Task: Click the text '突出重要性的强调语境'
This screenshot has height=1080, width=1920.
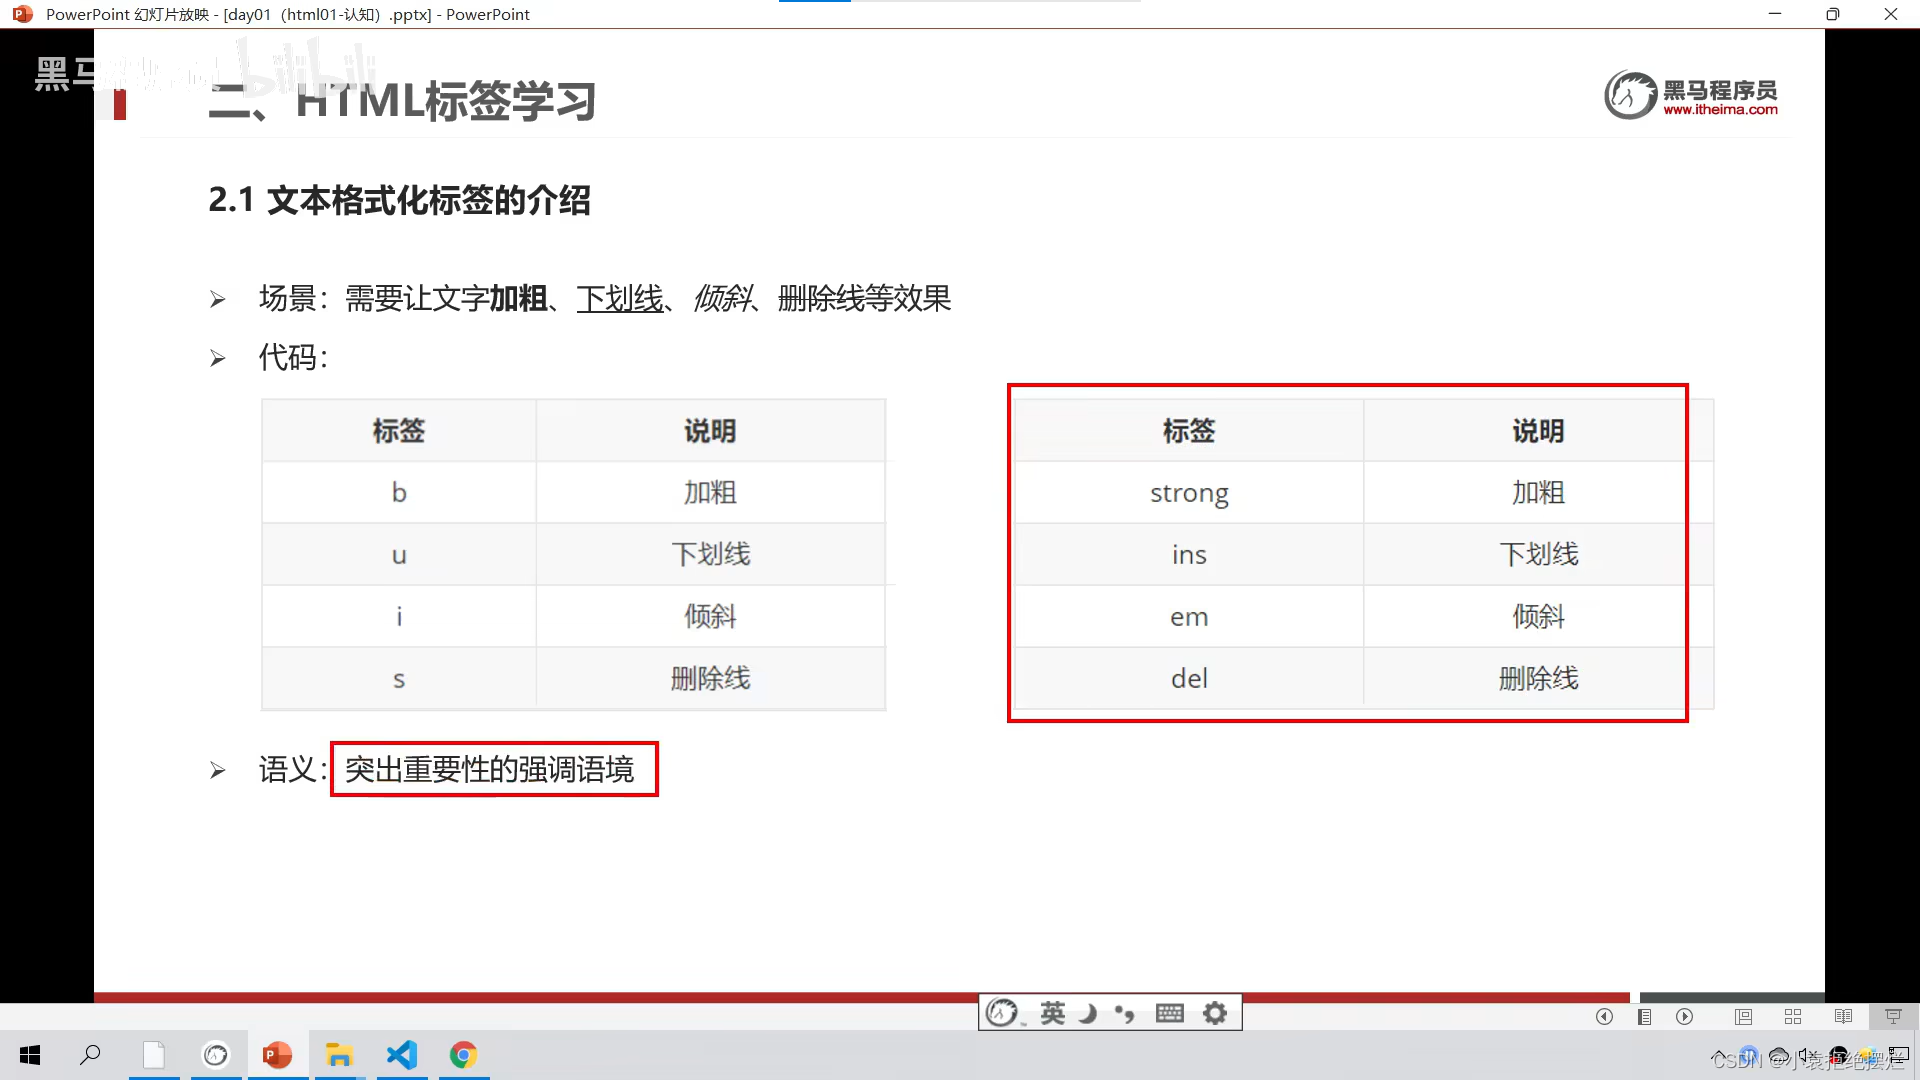Action: coord(489,769)
